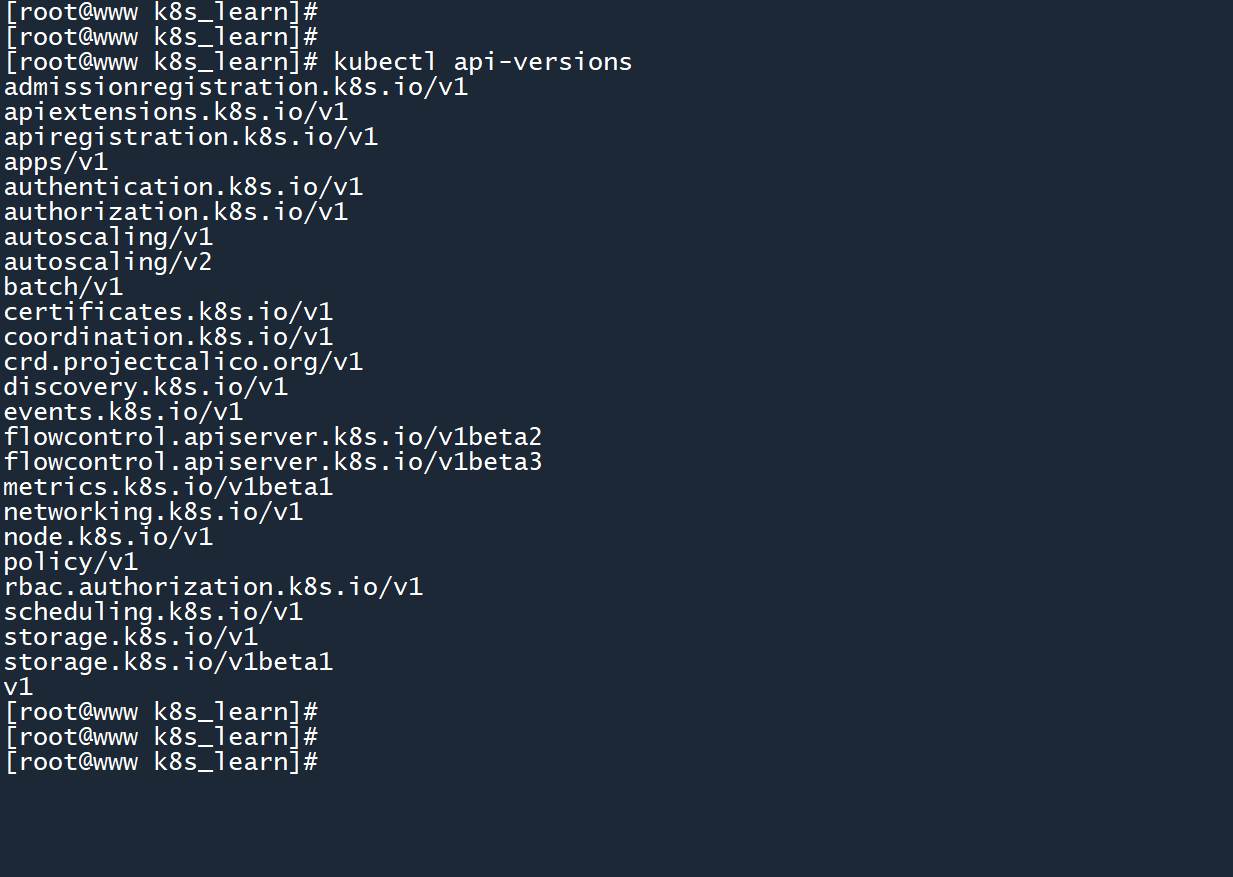The height and width of the screenshot is (877, 1233).
Task: Click the apiextensions.k8s.io/v1 line
Action: point(176,112)
